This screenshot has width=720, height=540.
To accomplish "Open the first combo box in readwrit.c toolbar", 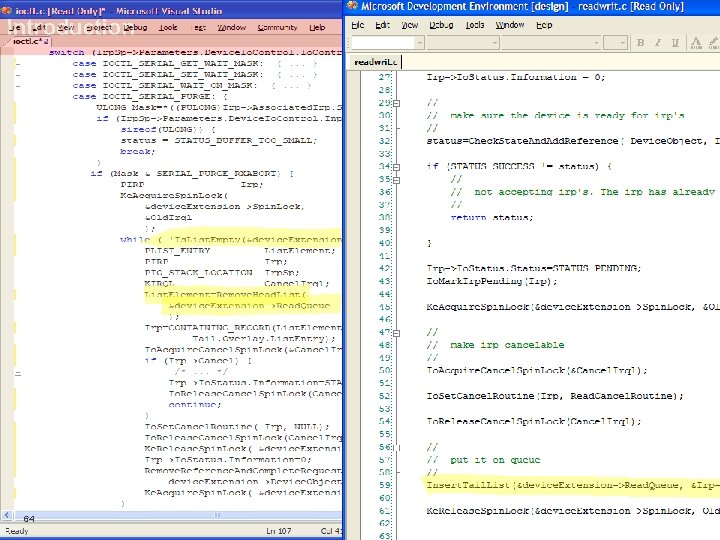I will (x=388, y=43).
